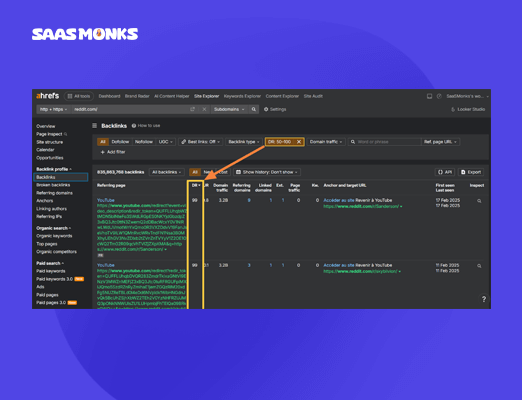
Task: Click the ahrefs logo
Action: click(47, 96)
